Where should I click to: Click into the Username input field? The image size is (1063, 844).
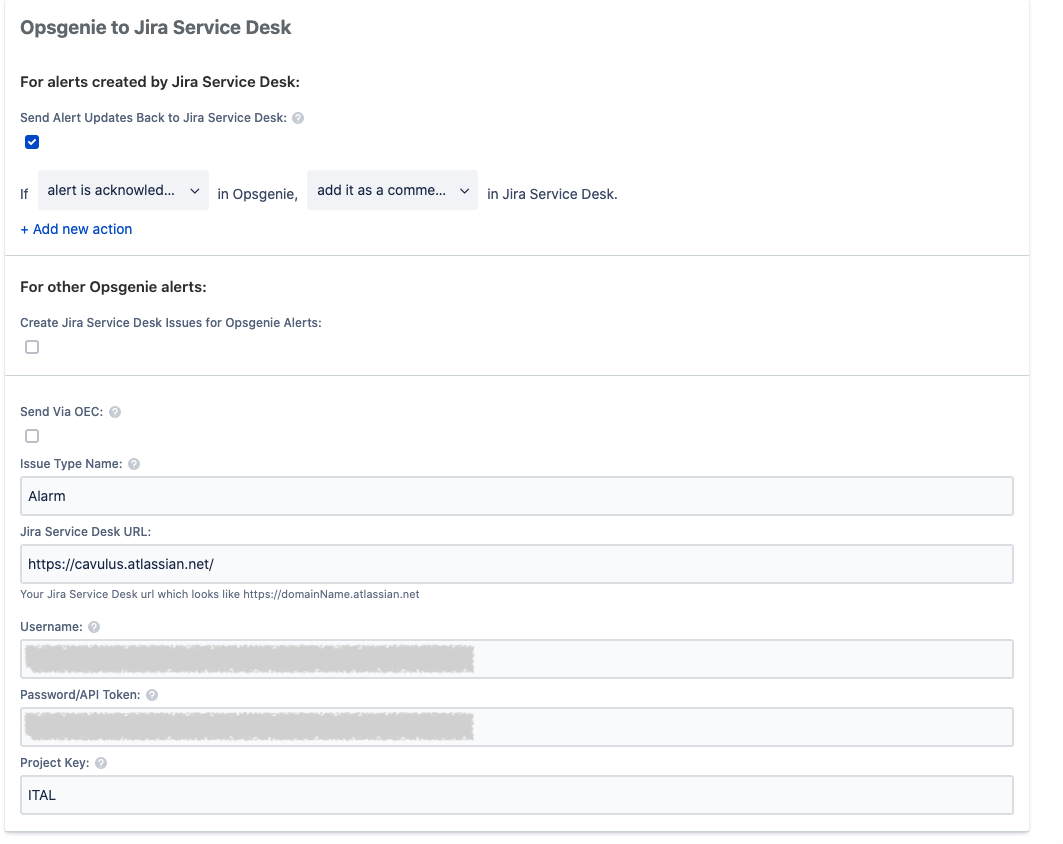pos(517,659)
